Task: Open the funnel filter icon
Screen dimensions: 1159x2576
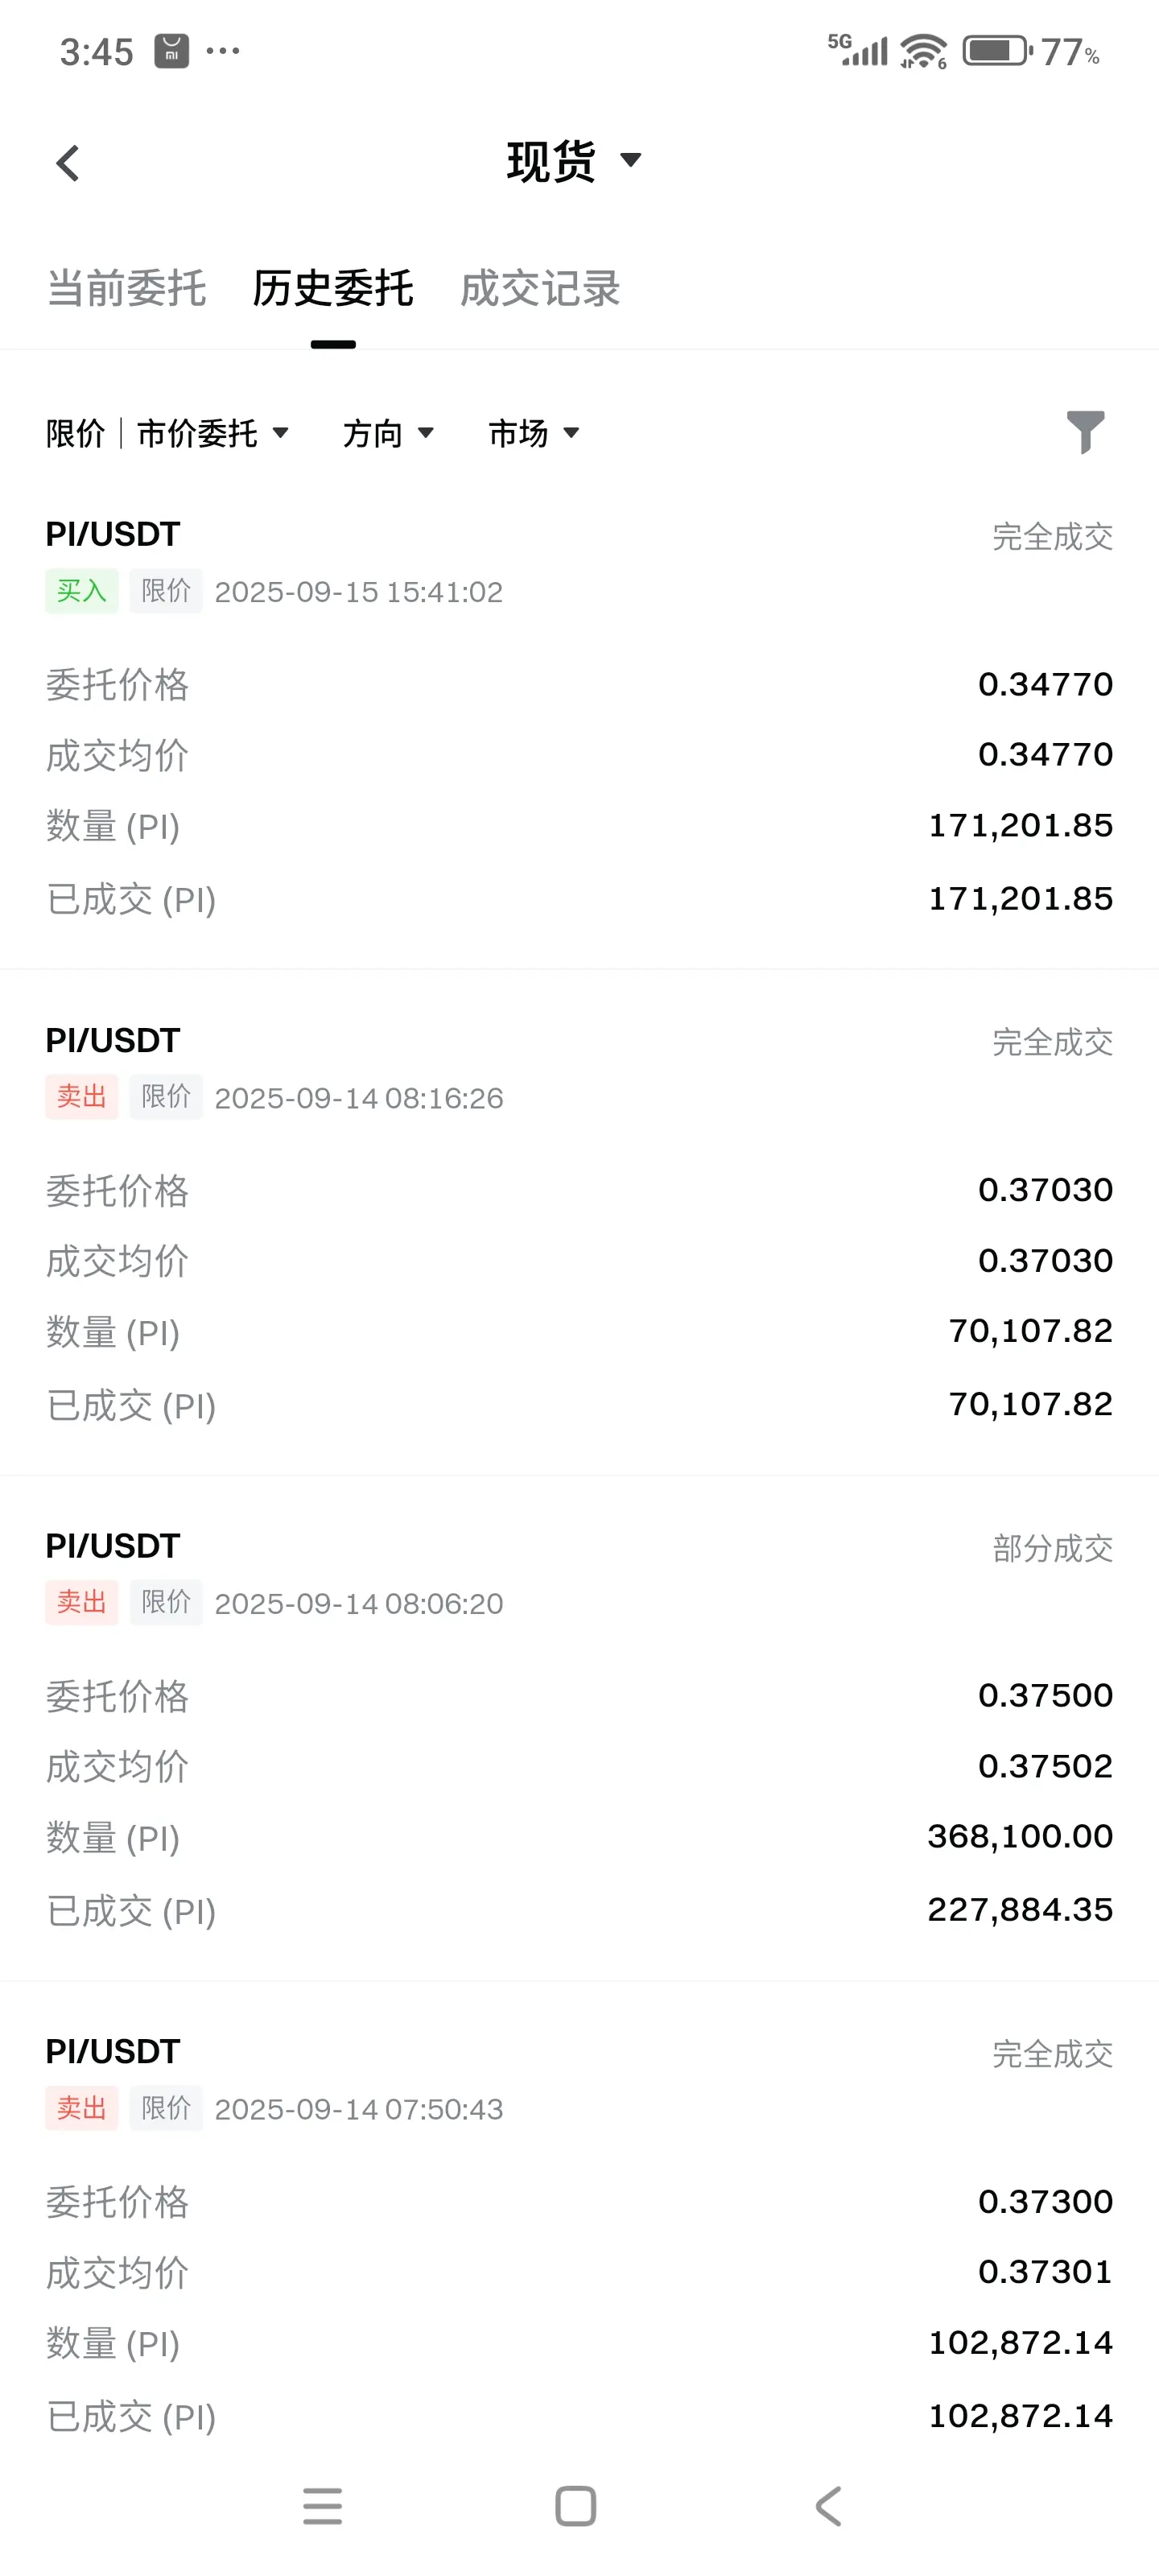Action: coord(1085,432)
